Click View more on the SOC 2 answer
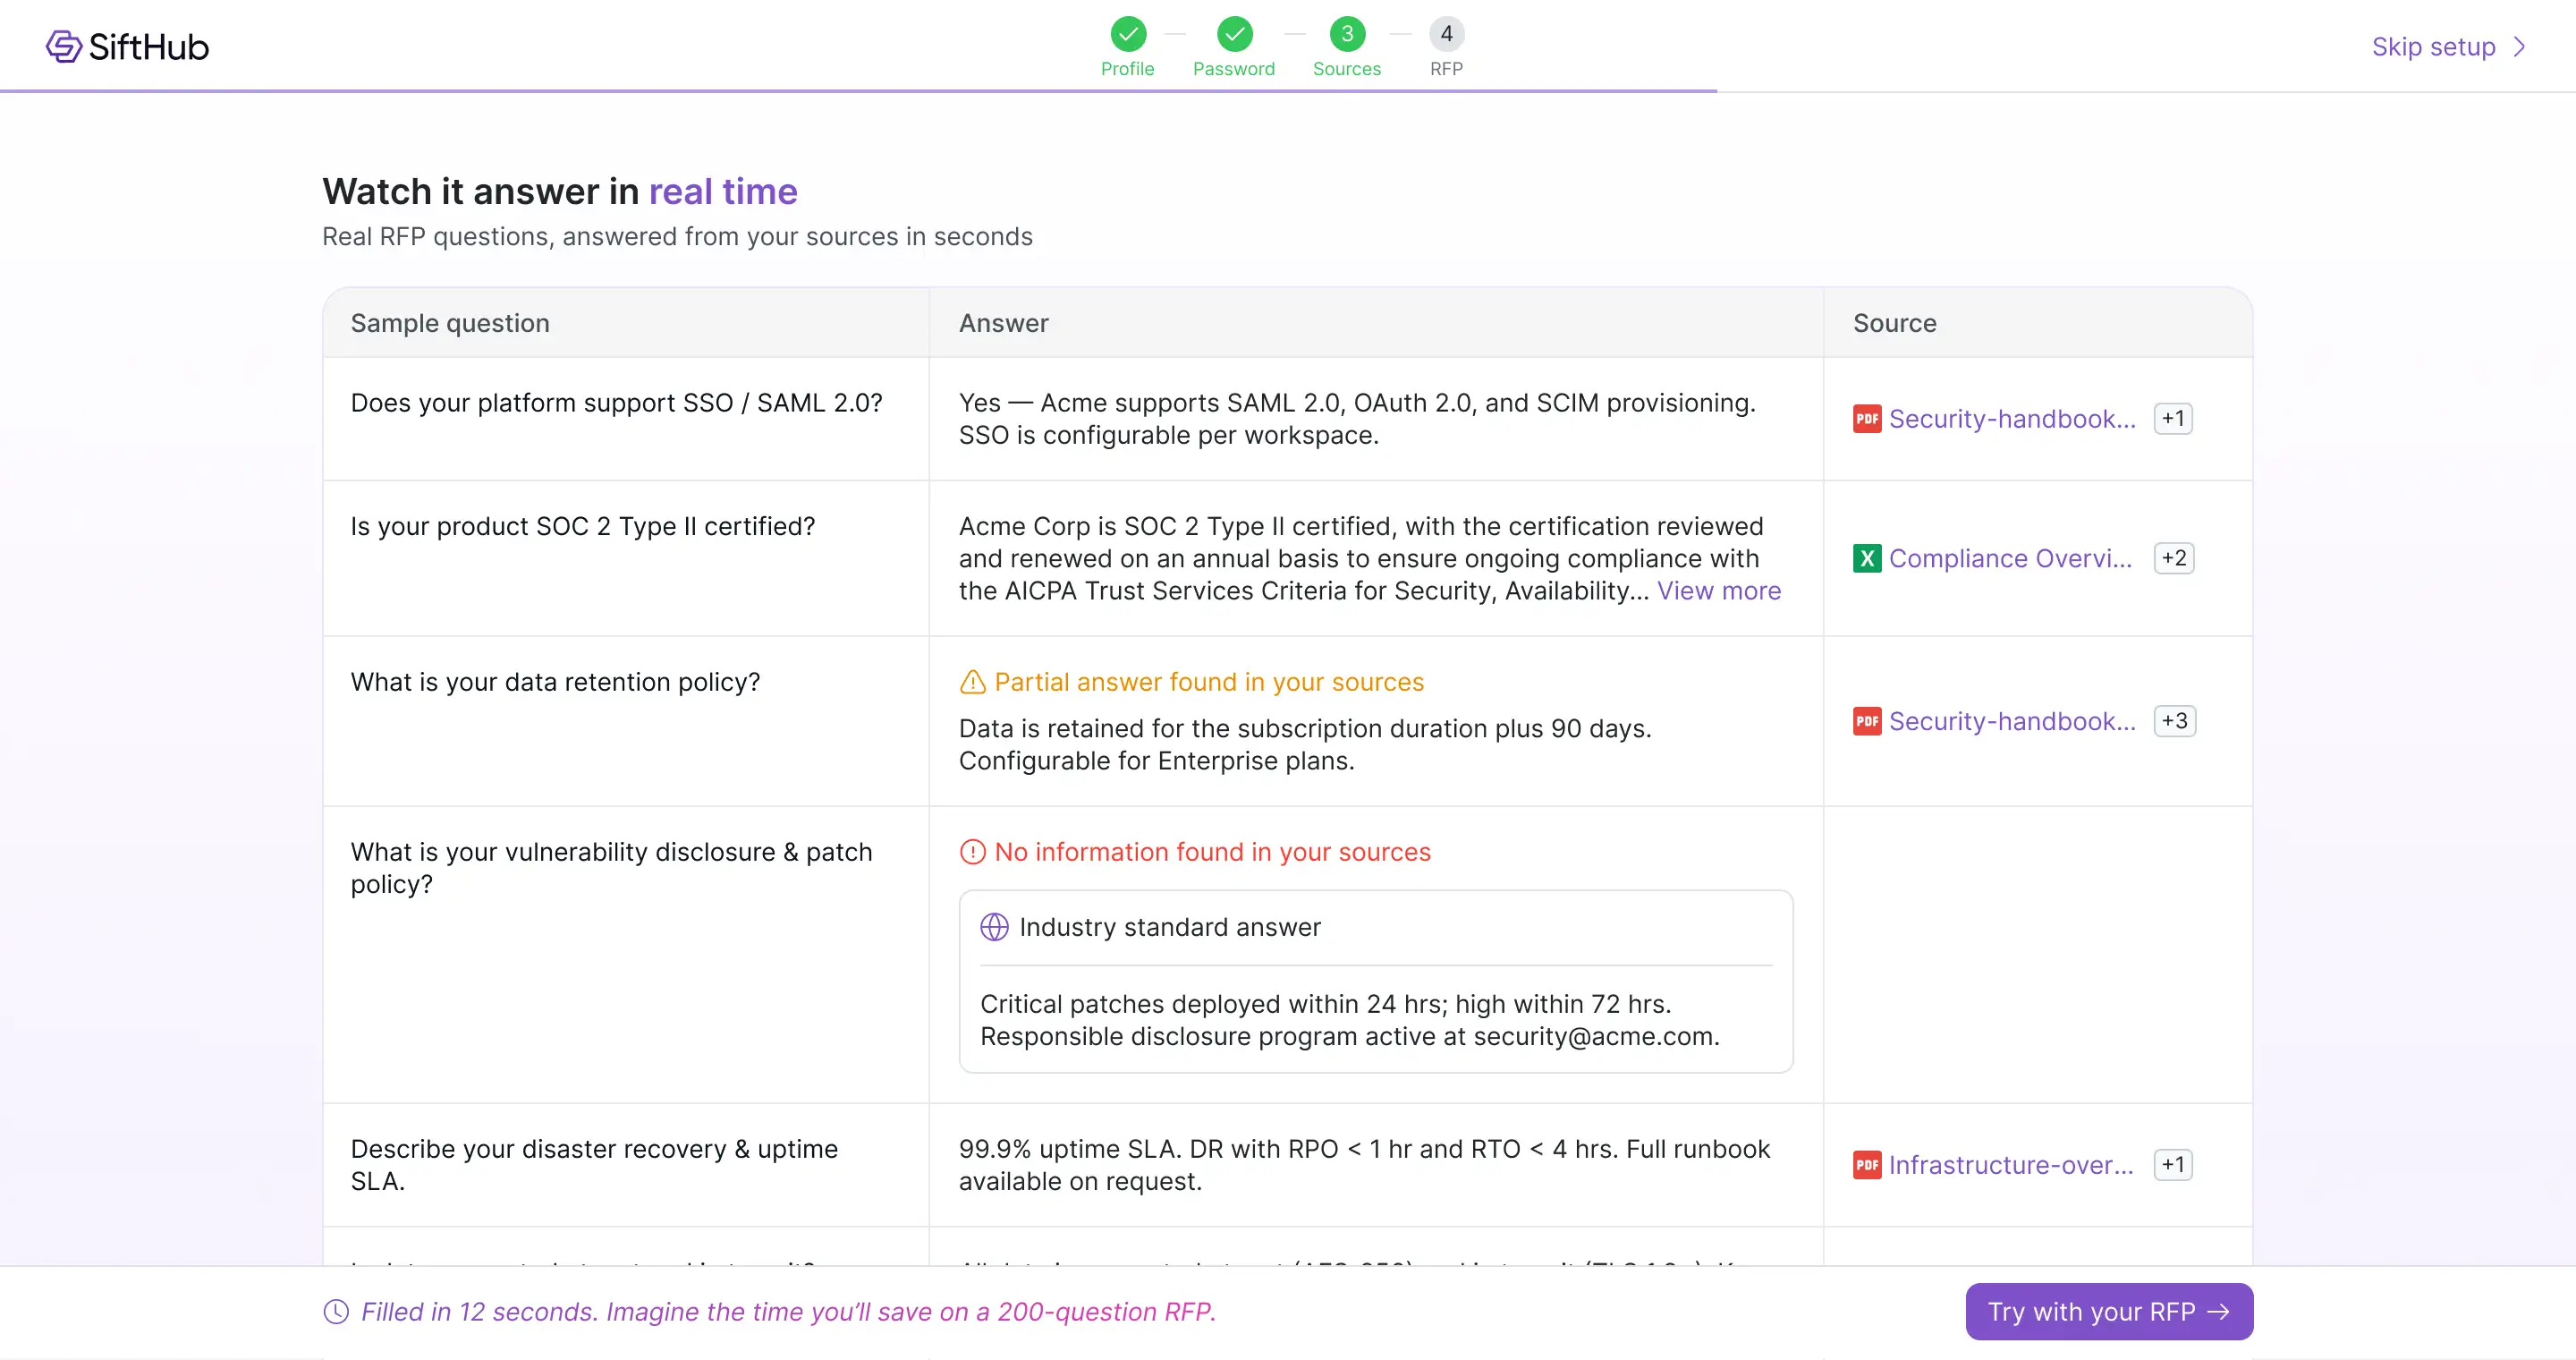2576x1360 pixels. [1718, 591]
